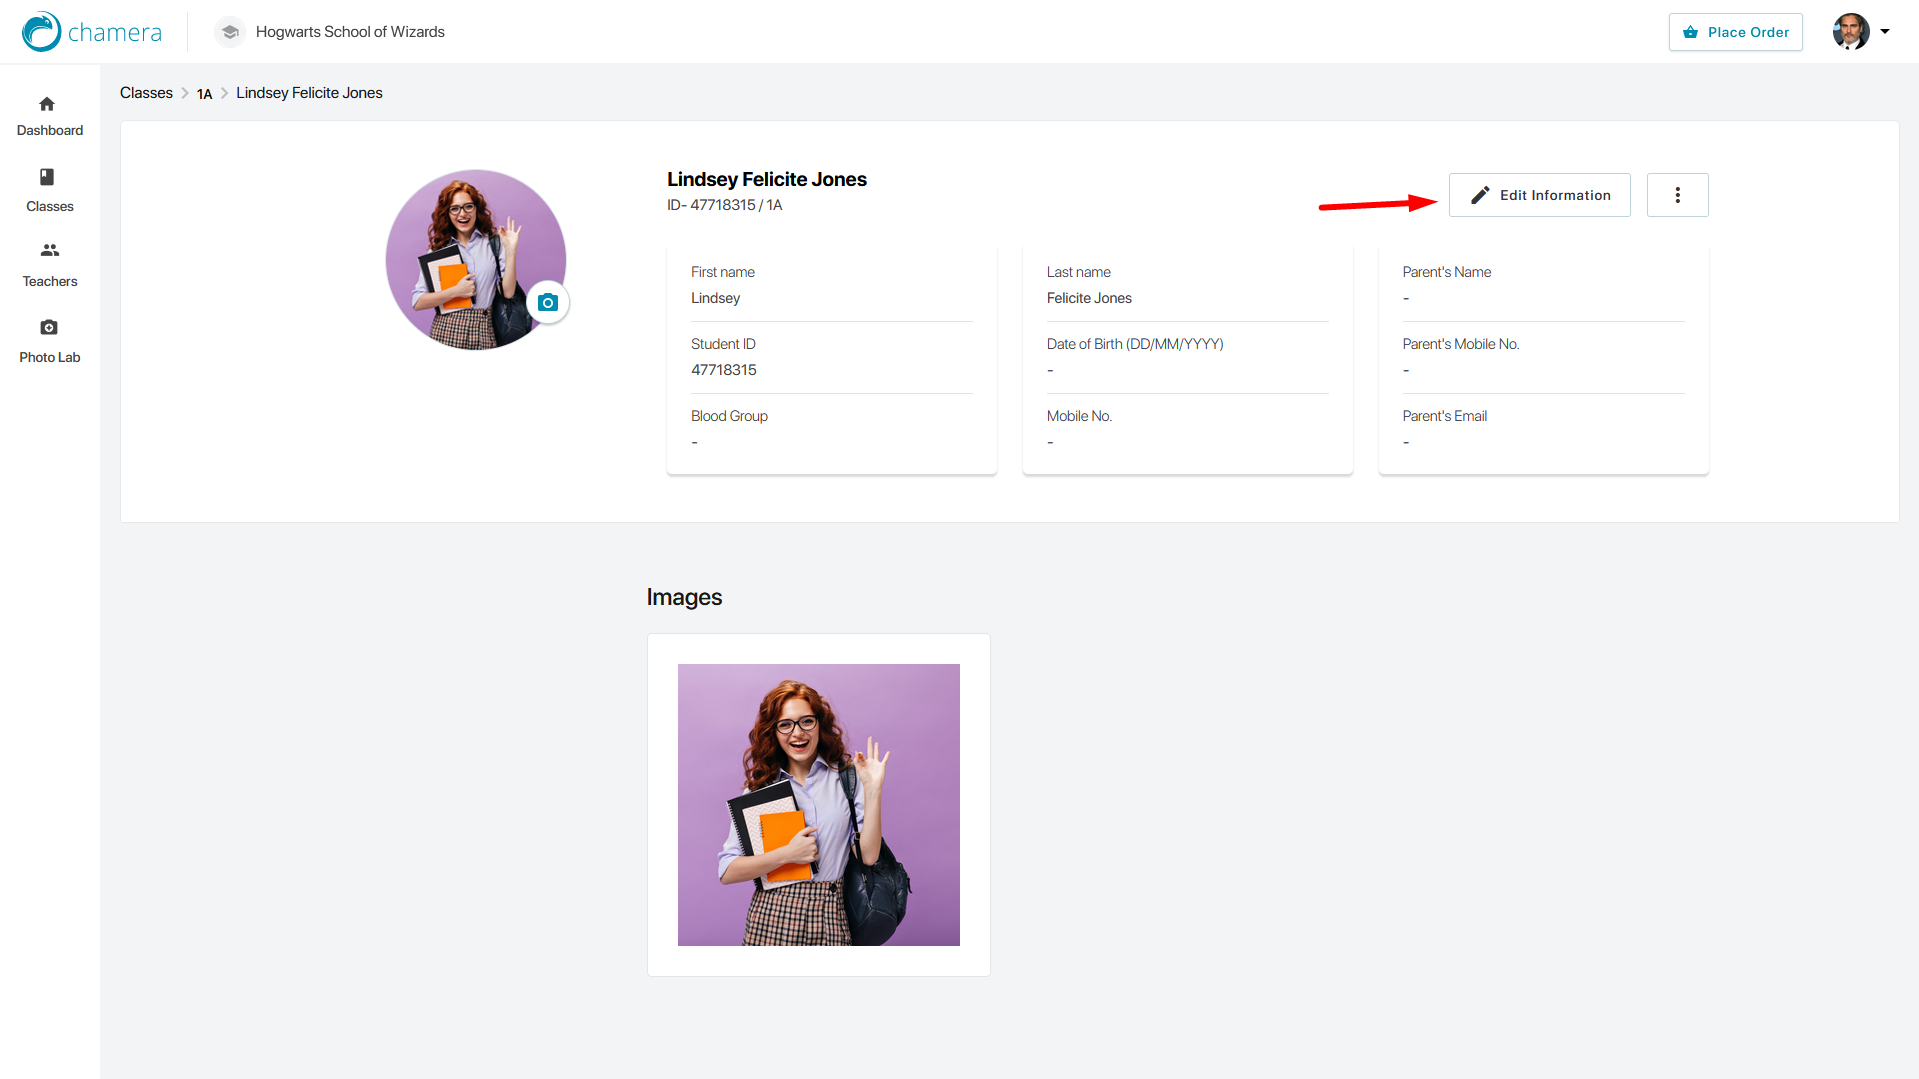Viewport: 1919px width, 1079px height.
Task: Open the Dashboard home icon
Action: pyautogui.click(x=47, y=104)
